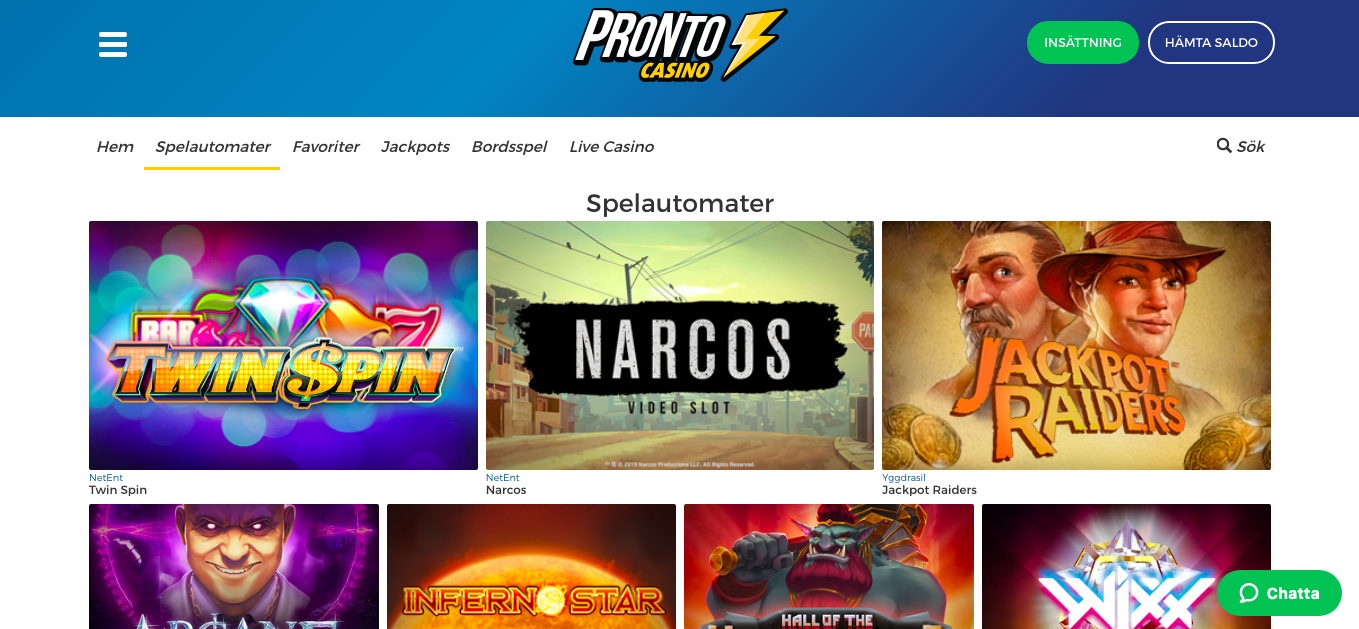Click the Narcos game title link

click(506, 490)
